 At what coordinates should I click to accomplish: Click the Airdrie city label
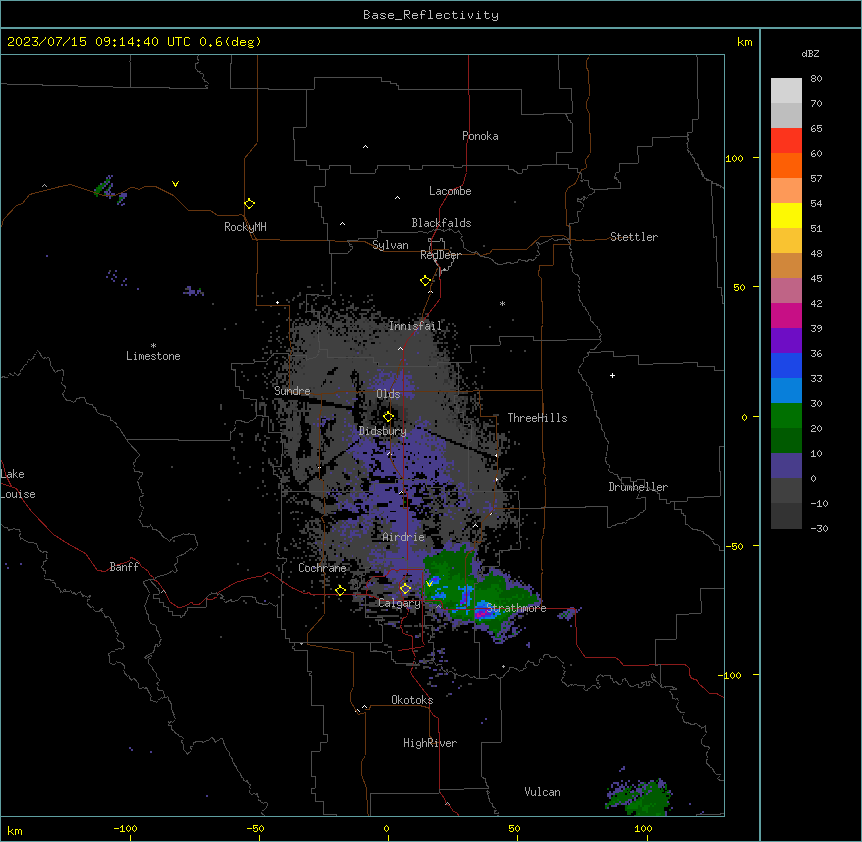(x=403, y=537)
